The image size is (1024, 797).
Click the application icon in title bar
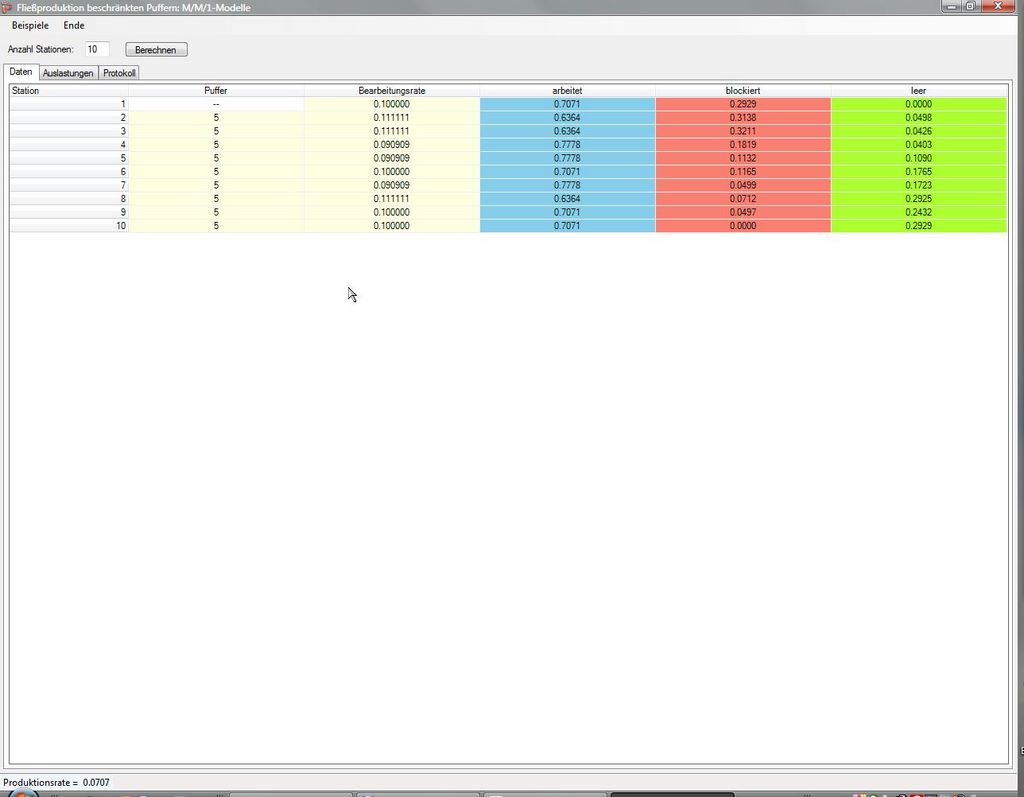[x=8, y=7]
